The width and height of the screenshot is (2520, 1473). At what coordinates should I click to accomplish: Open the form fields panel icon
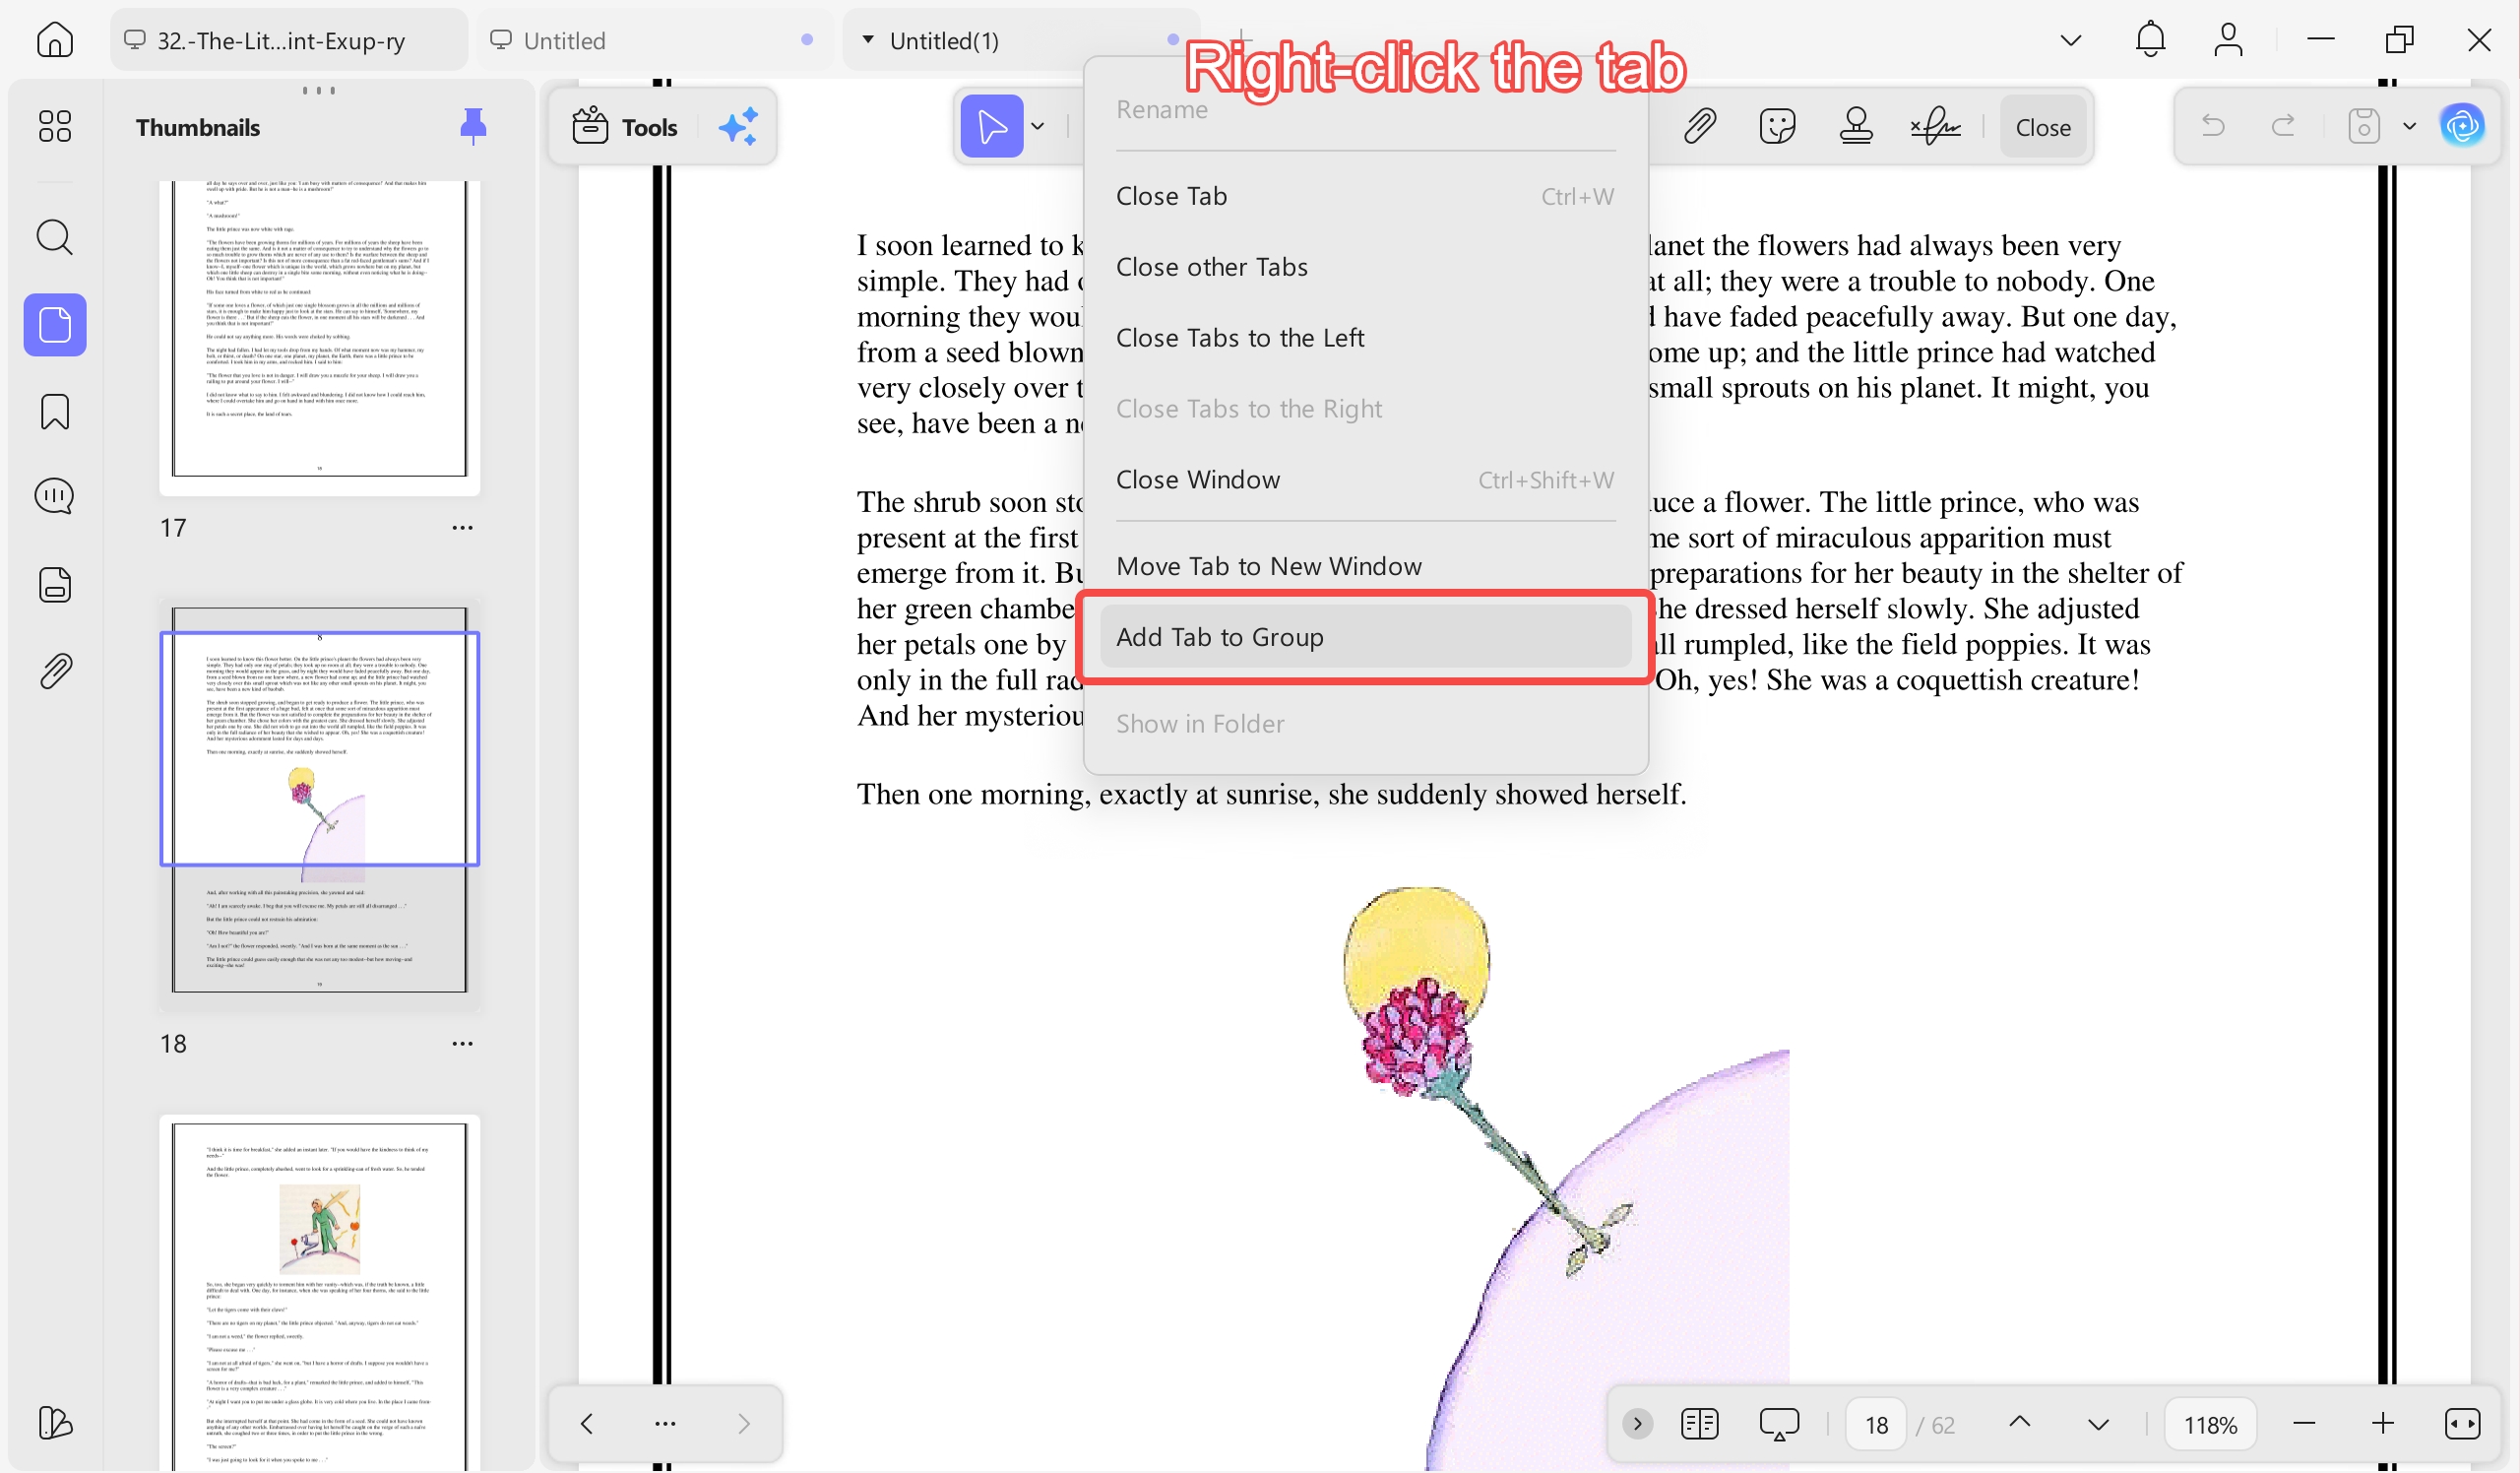pos(55,585)
